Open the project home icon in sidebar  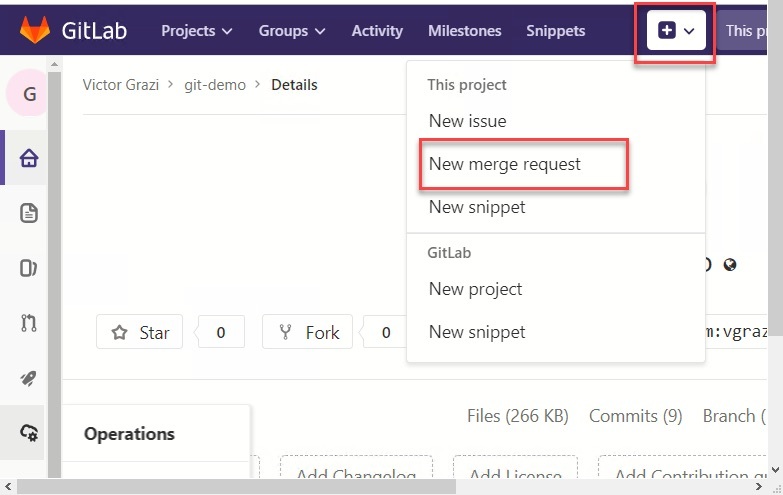tap(29, 159)
